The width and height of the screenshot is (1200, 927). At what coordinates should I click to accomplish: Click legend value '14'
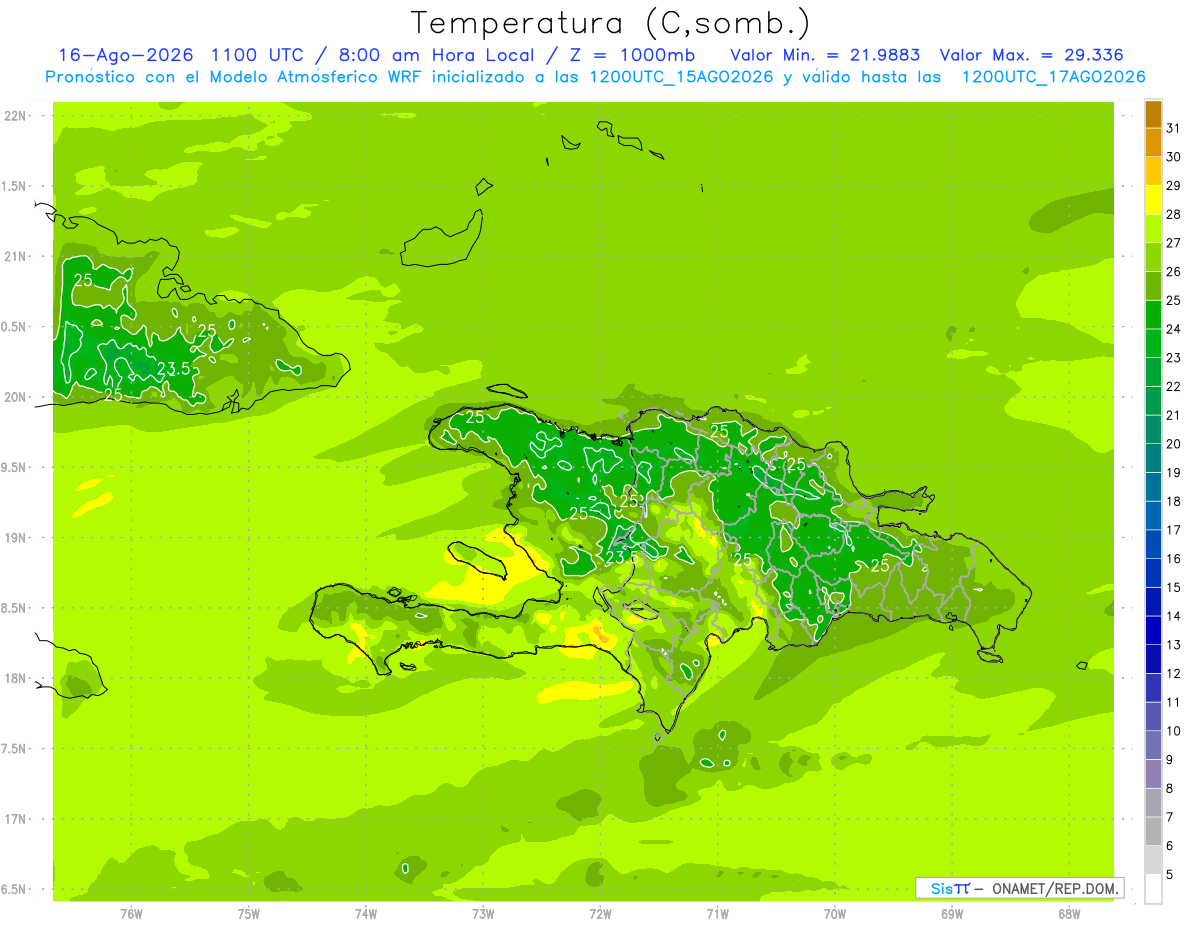coord(1174,616)
